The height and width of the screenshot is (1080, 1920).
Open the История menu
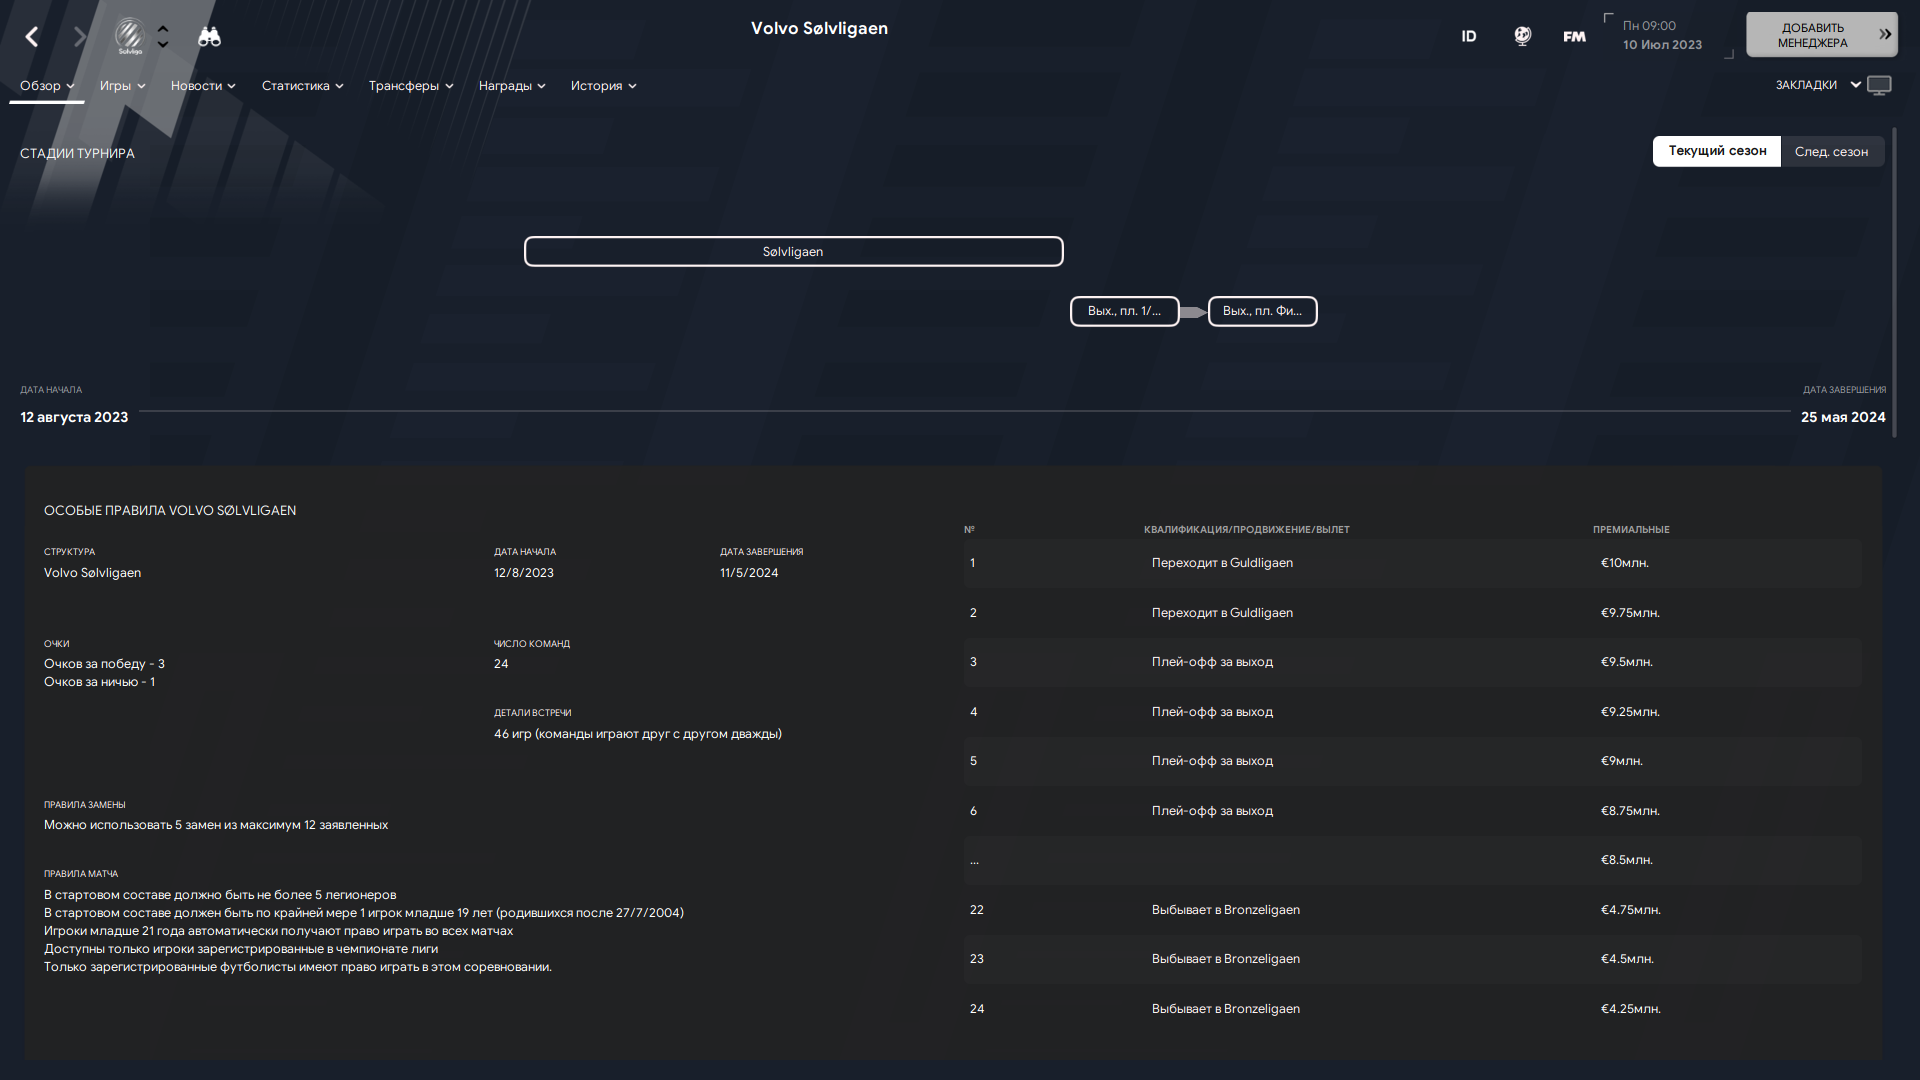click(603, 86)
